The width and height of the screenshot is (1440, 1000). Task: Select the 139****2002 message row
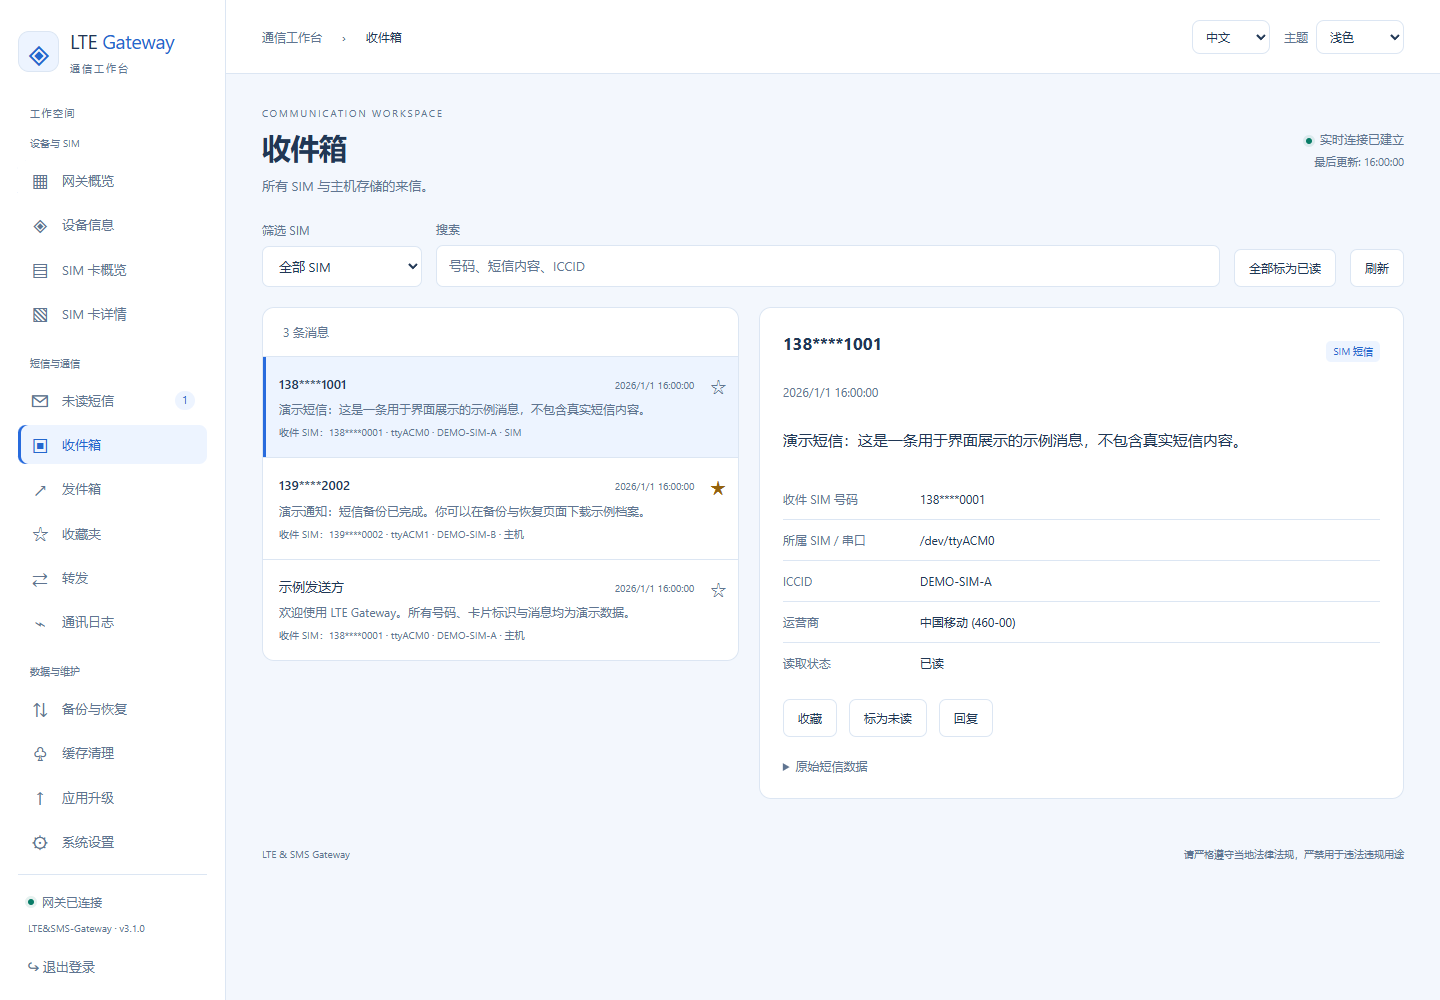coord(500,509)
